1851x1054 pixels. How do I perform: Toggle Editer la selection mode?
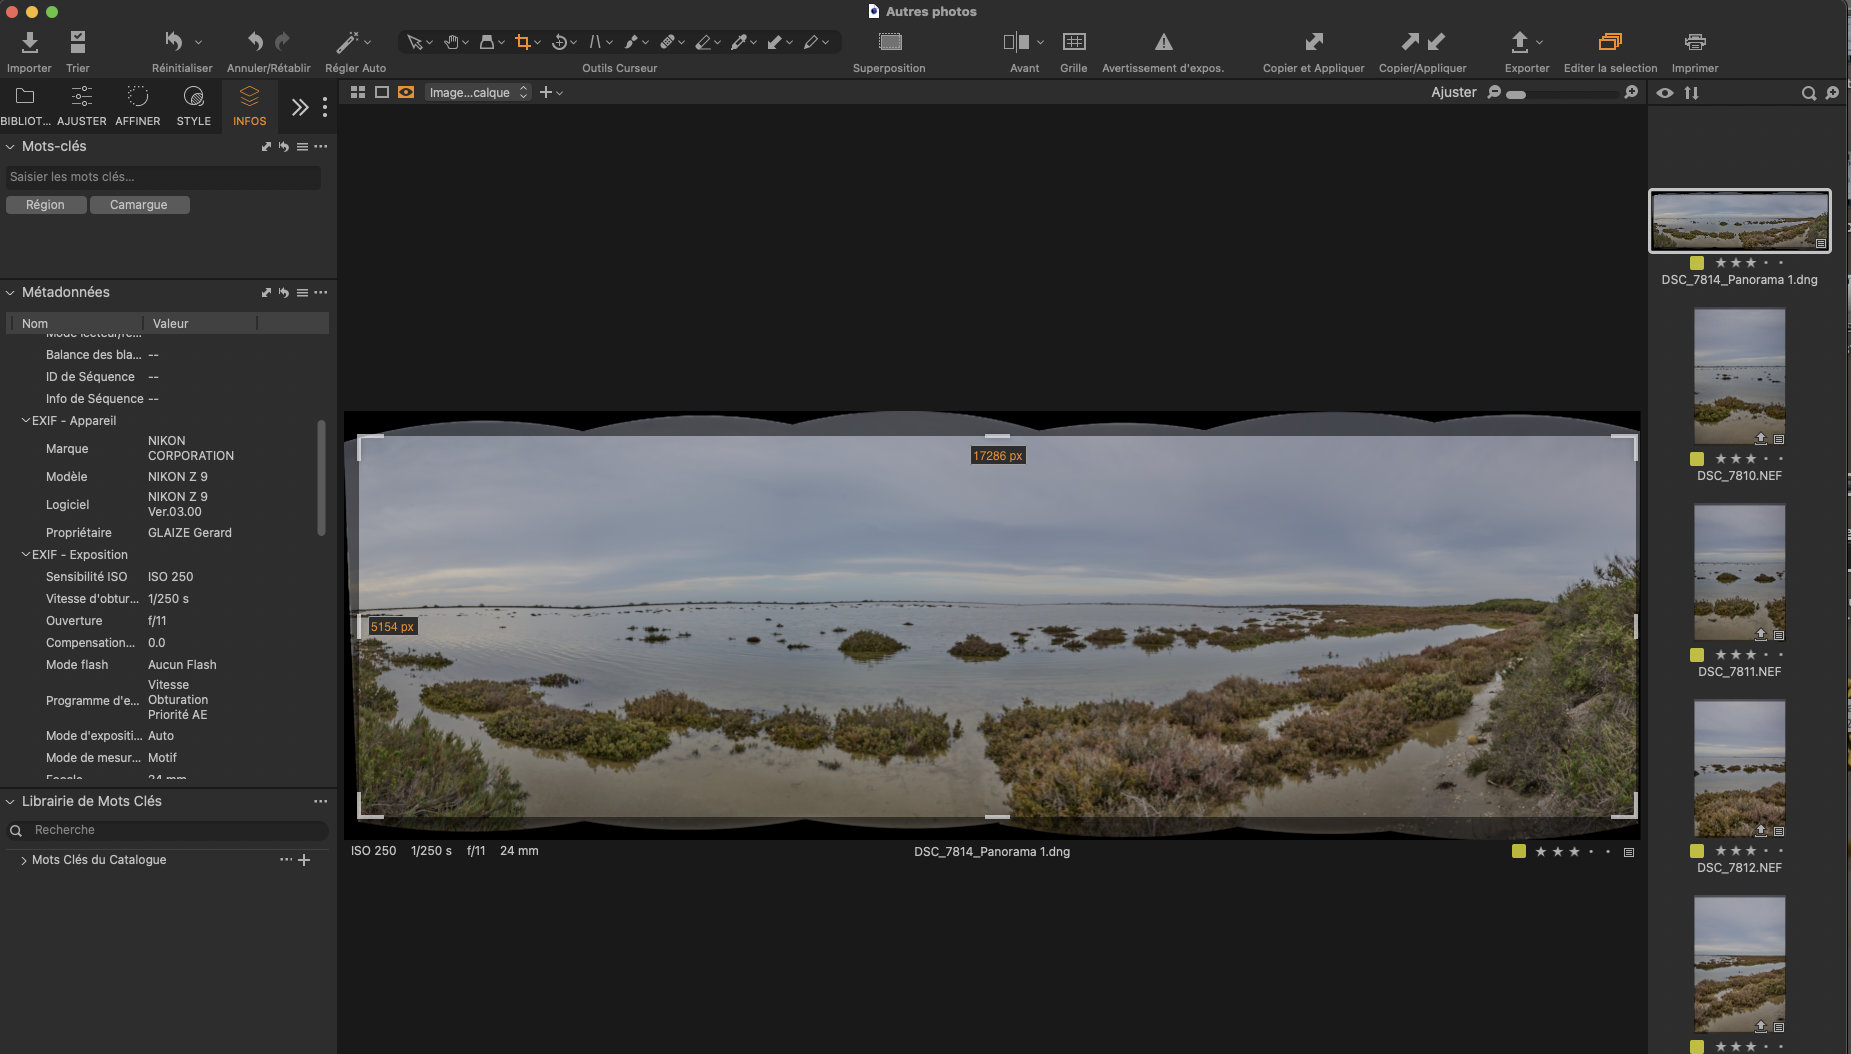click(x=1610, y=42)
